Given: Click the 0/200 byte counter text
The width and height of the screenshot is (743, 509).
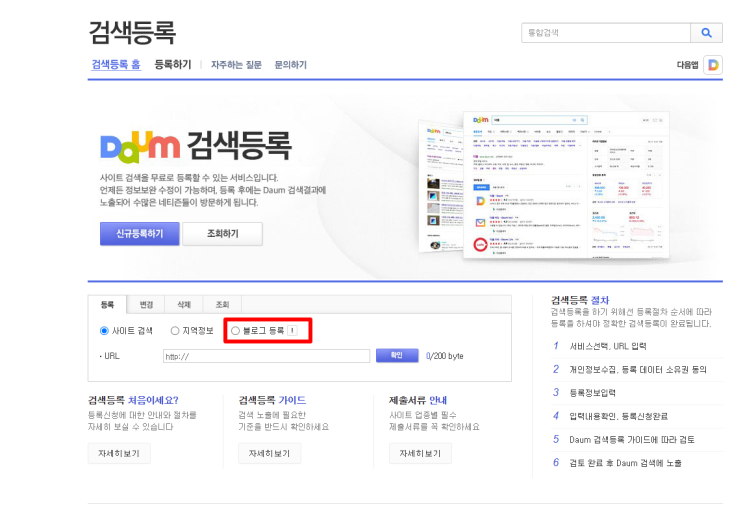Looking at the screenshot, I should tap(444, 356).
